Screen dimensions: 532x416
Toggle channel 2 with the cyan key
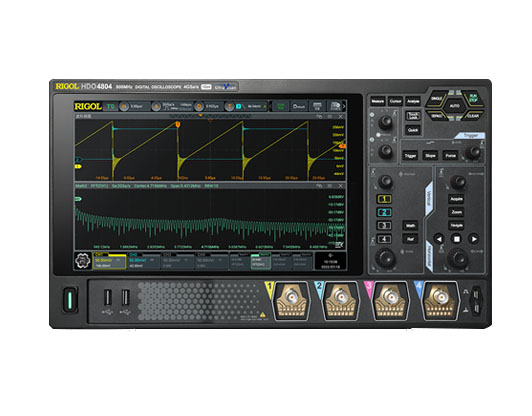click(x=384, y=212)
